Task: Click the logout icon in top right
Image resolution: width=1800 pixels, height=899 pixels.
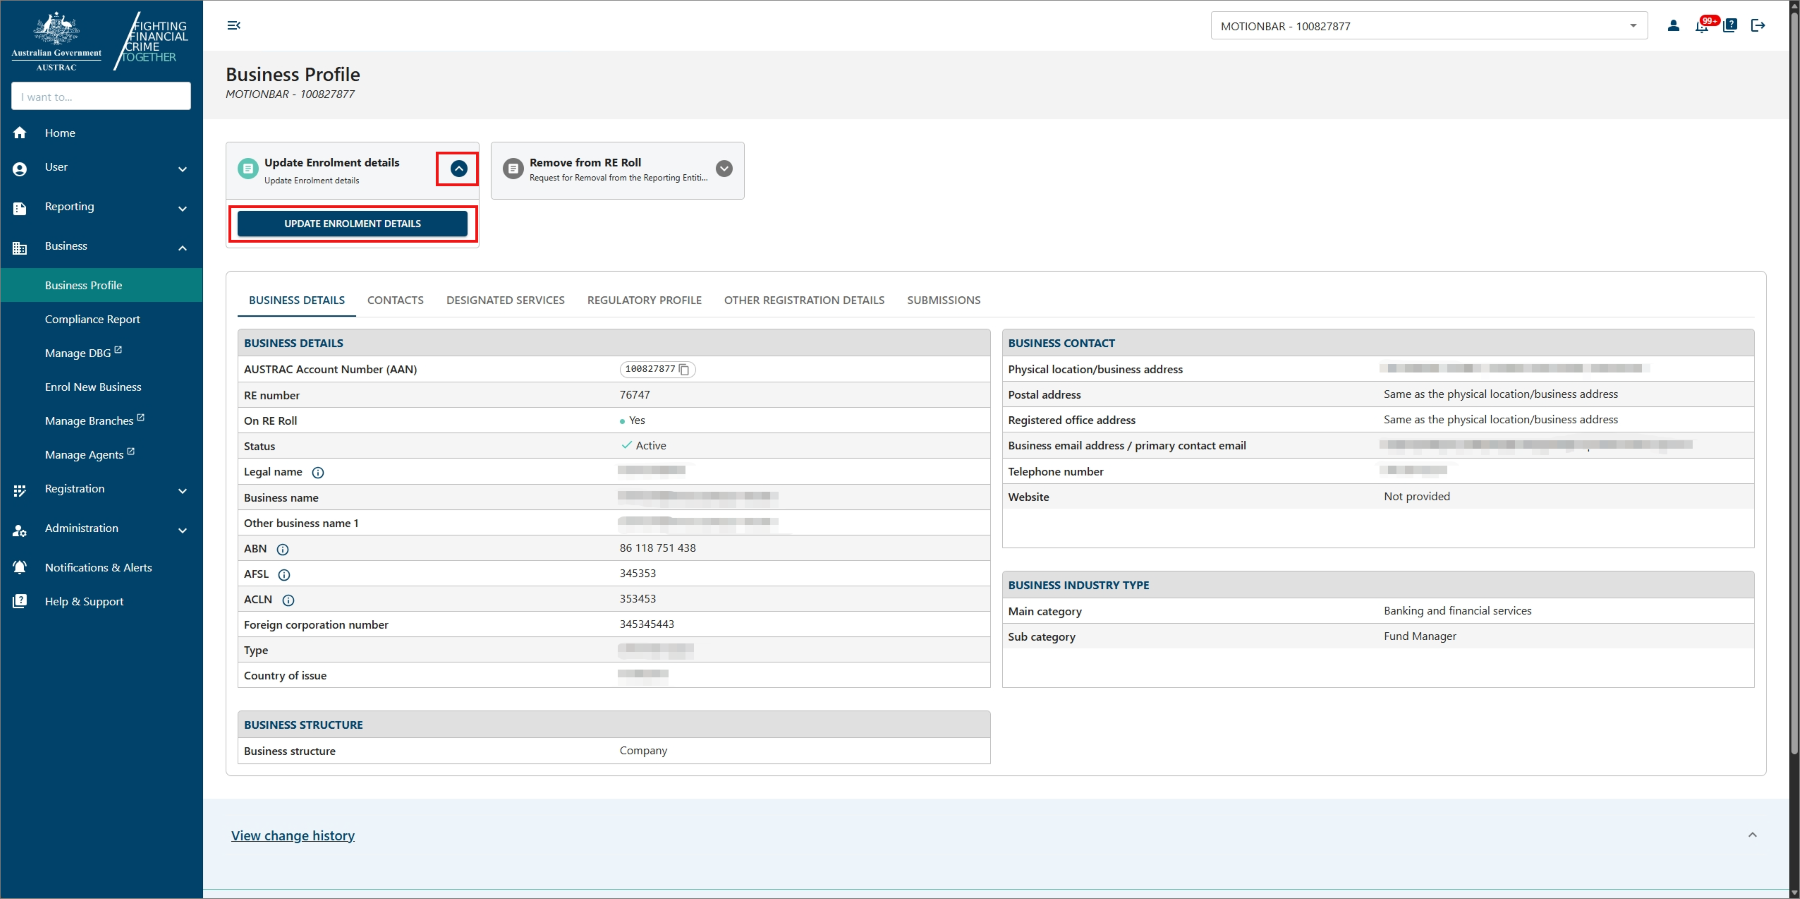Action: tap(1758, 26)
